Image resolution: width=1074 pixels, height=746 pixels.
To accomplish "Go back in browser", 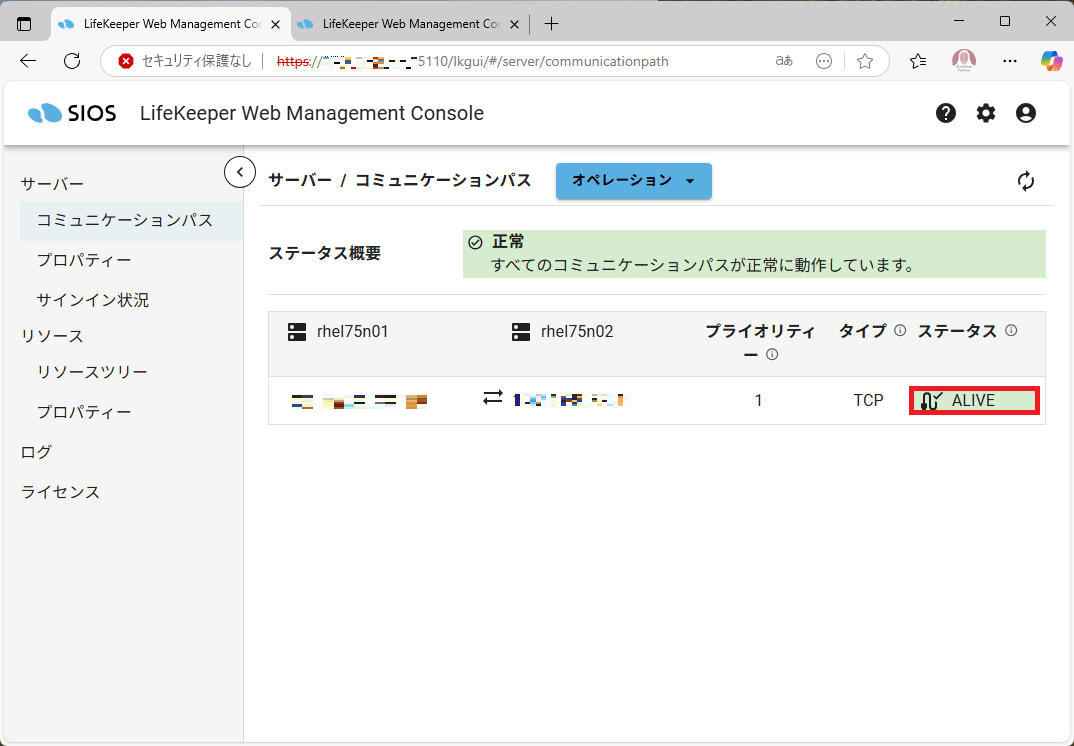I will (28, 61).
